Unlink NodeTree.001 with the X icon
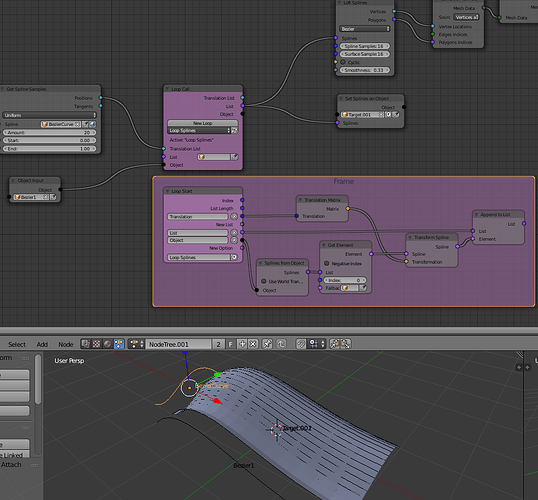The image size is (538, 500). 253,344
